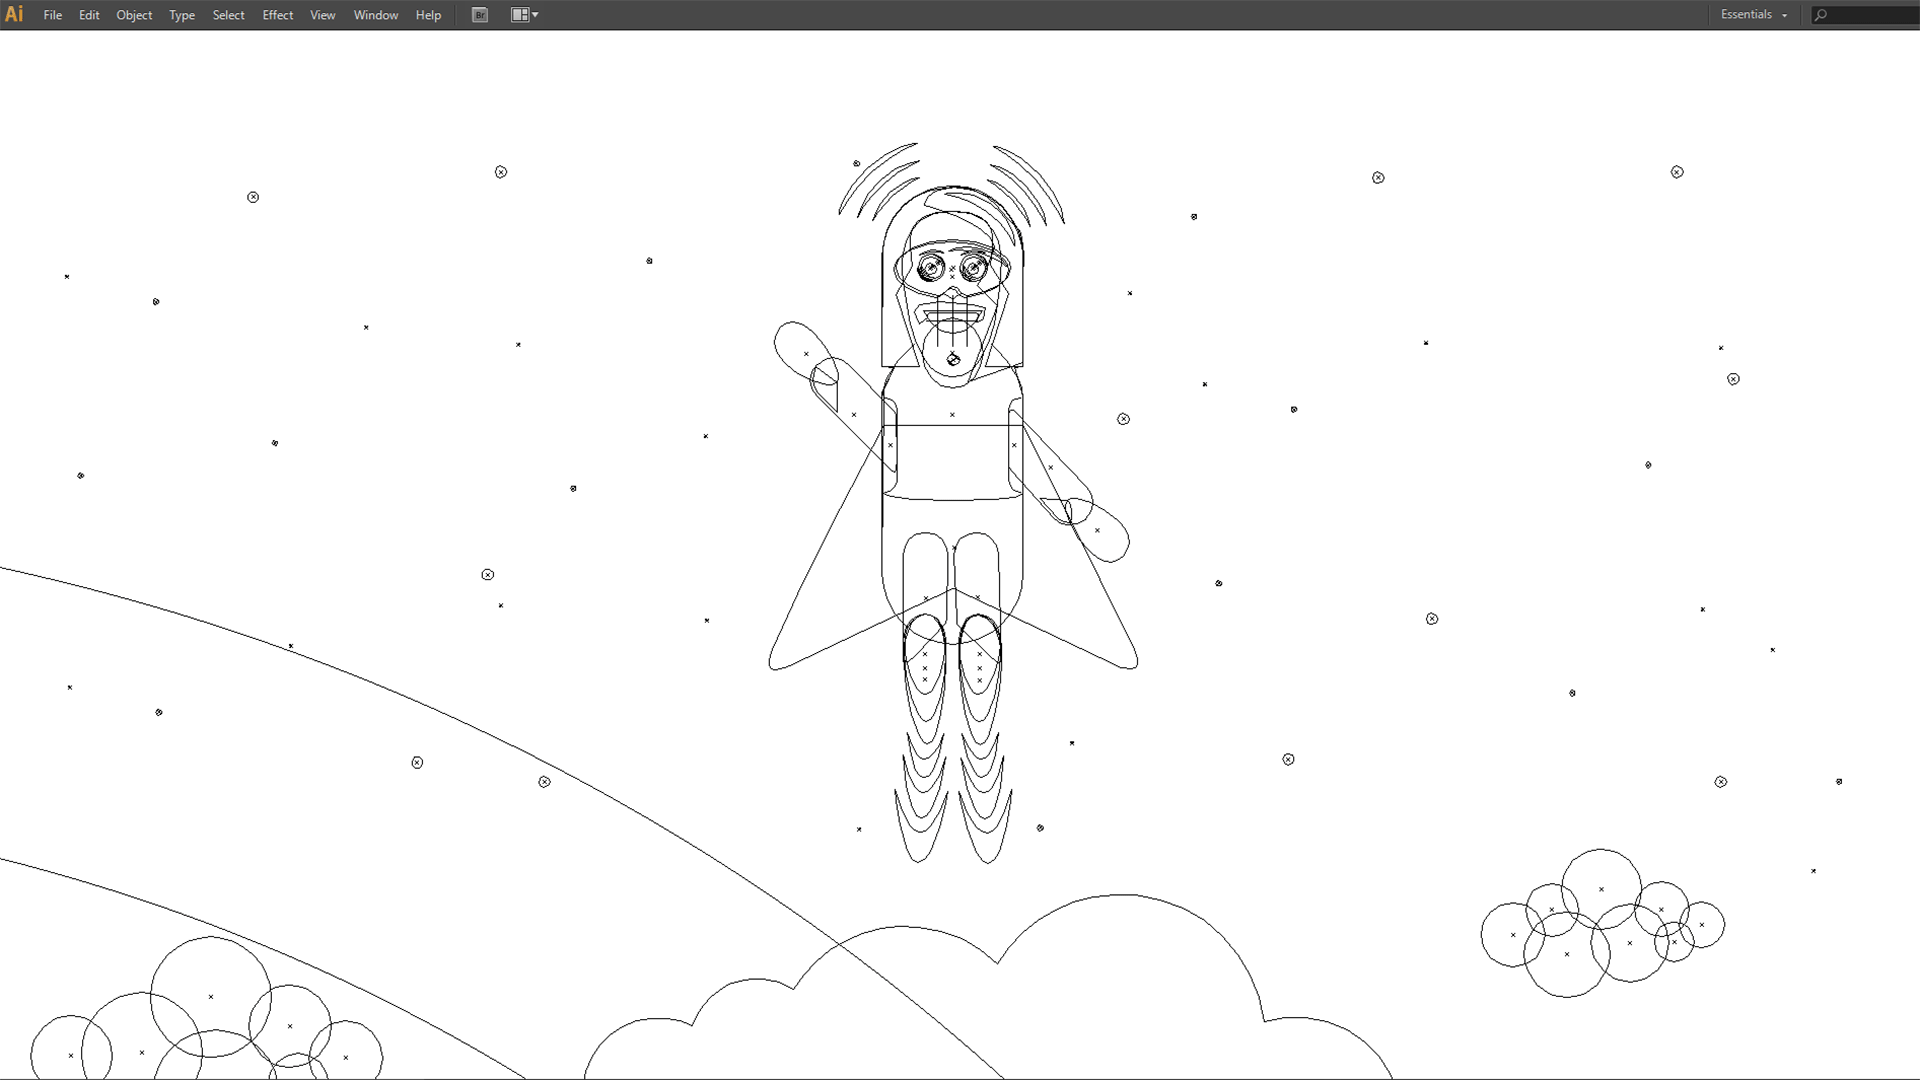
Task: Open the Select menu
Action: coord(228,15)
